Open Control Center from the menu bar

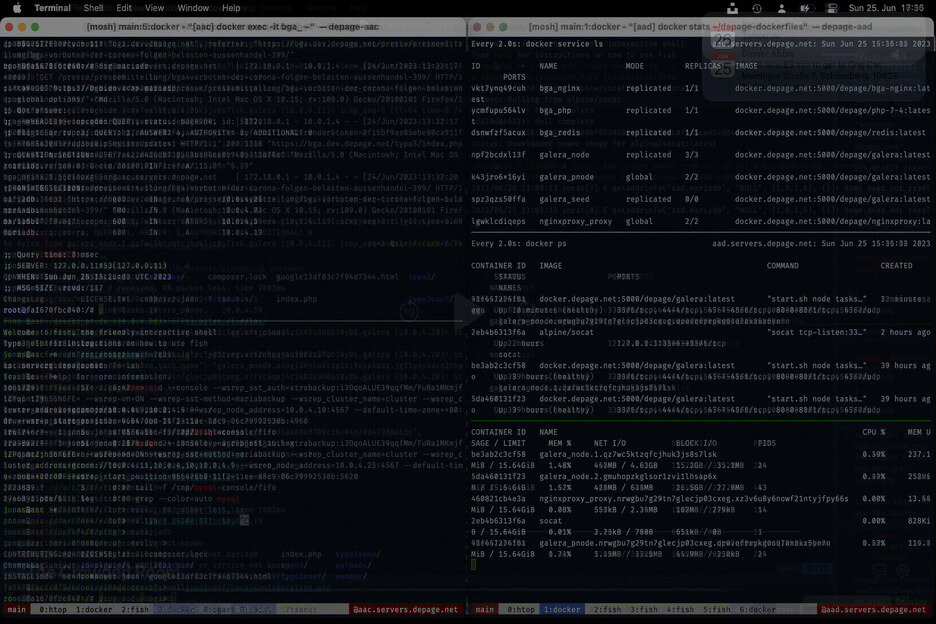[832, 8]
